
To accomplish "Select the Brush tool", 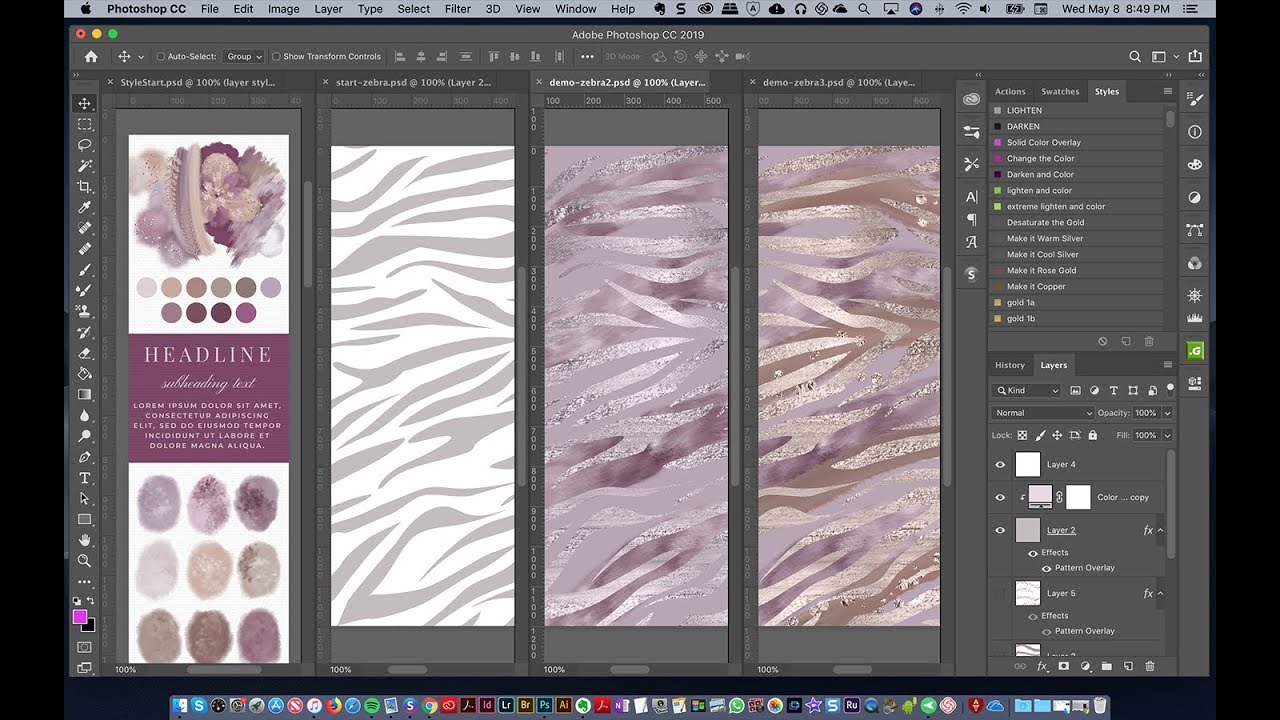I will point(85,270).
